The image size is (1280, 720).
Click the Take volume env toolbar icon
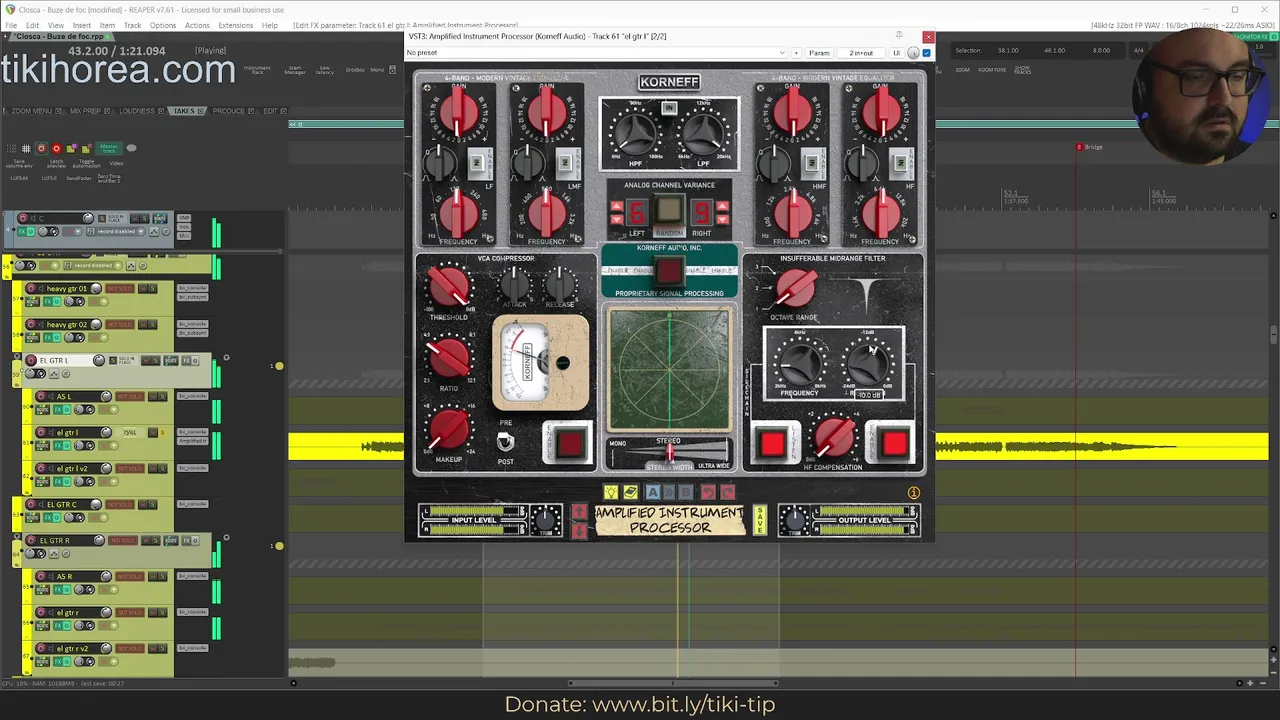pos(19,164)
